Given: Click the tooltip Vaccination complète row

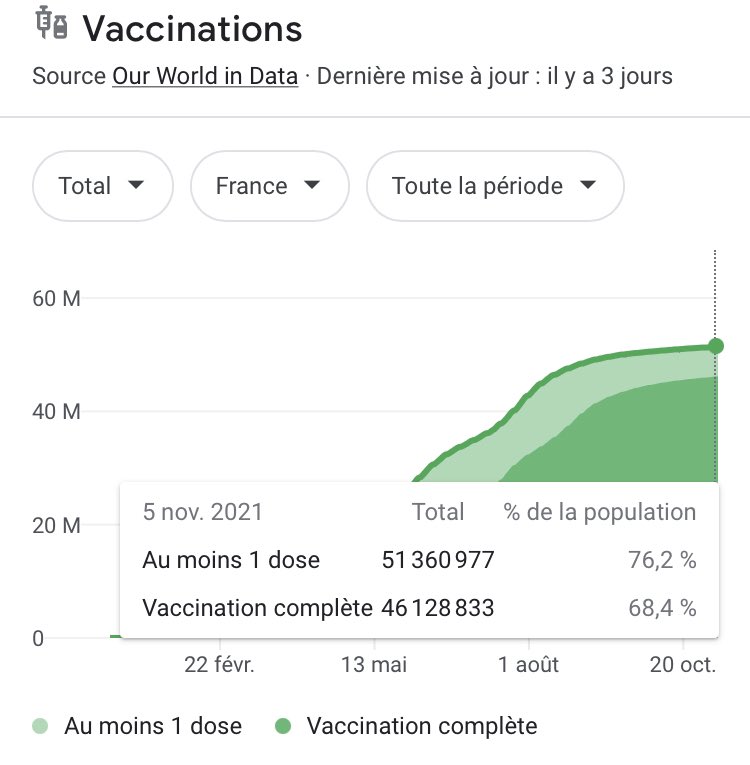Looking at the screenshot, I should click(x=419, y=608).
